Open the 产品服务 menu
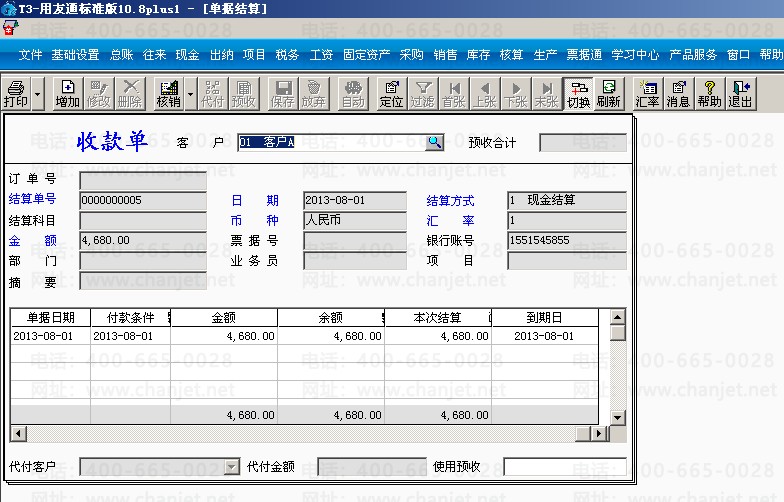This screenshot has height=502, width=784. [x=693, y=54]
